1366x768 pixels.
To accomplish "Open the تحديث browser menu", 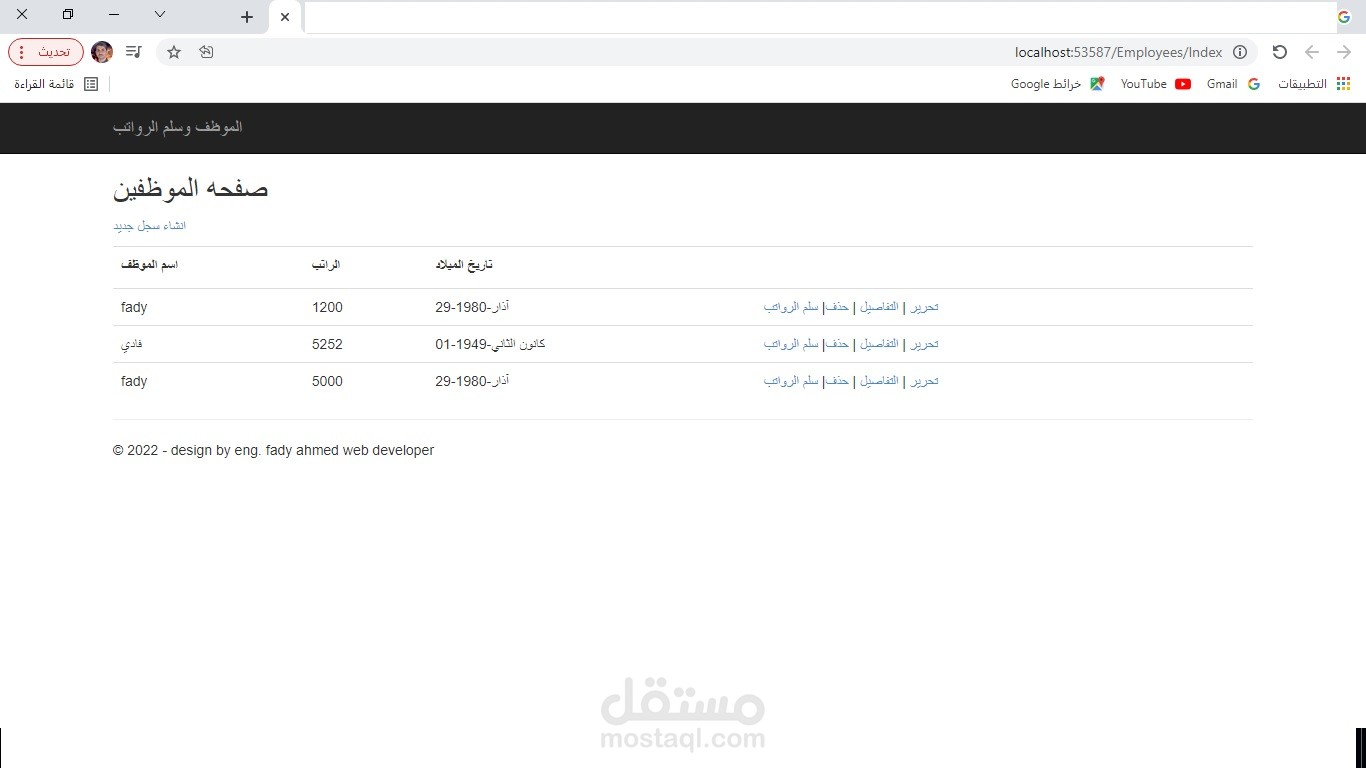I will pyautogui.click(x=45, y=52).
